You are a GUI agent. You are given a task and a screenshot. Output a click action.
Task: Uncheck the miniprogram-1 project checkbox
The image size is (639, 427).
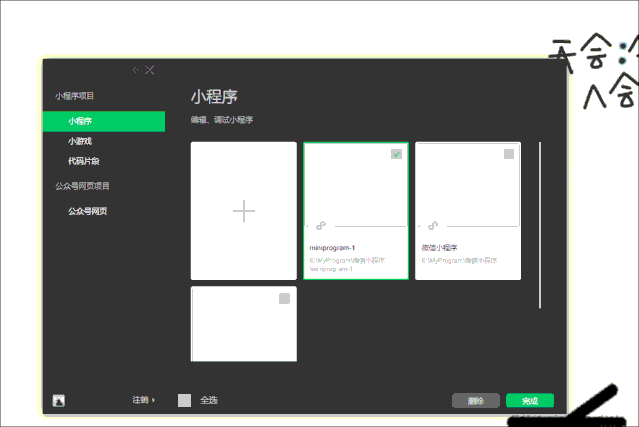397,154
